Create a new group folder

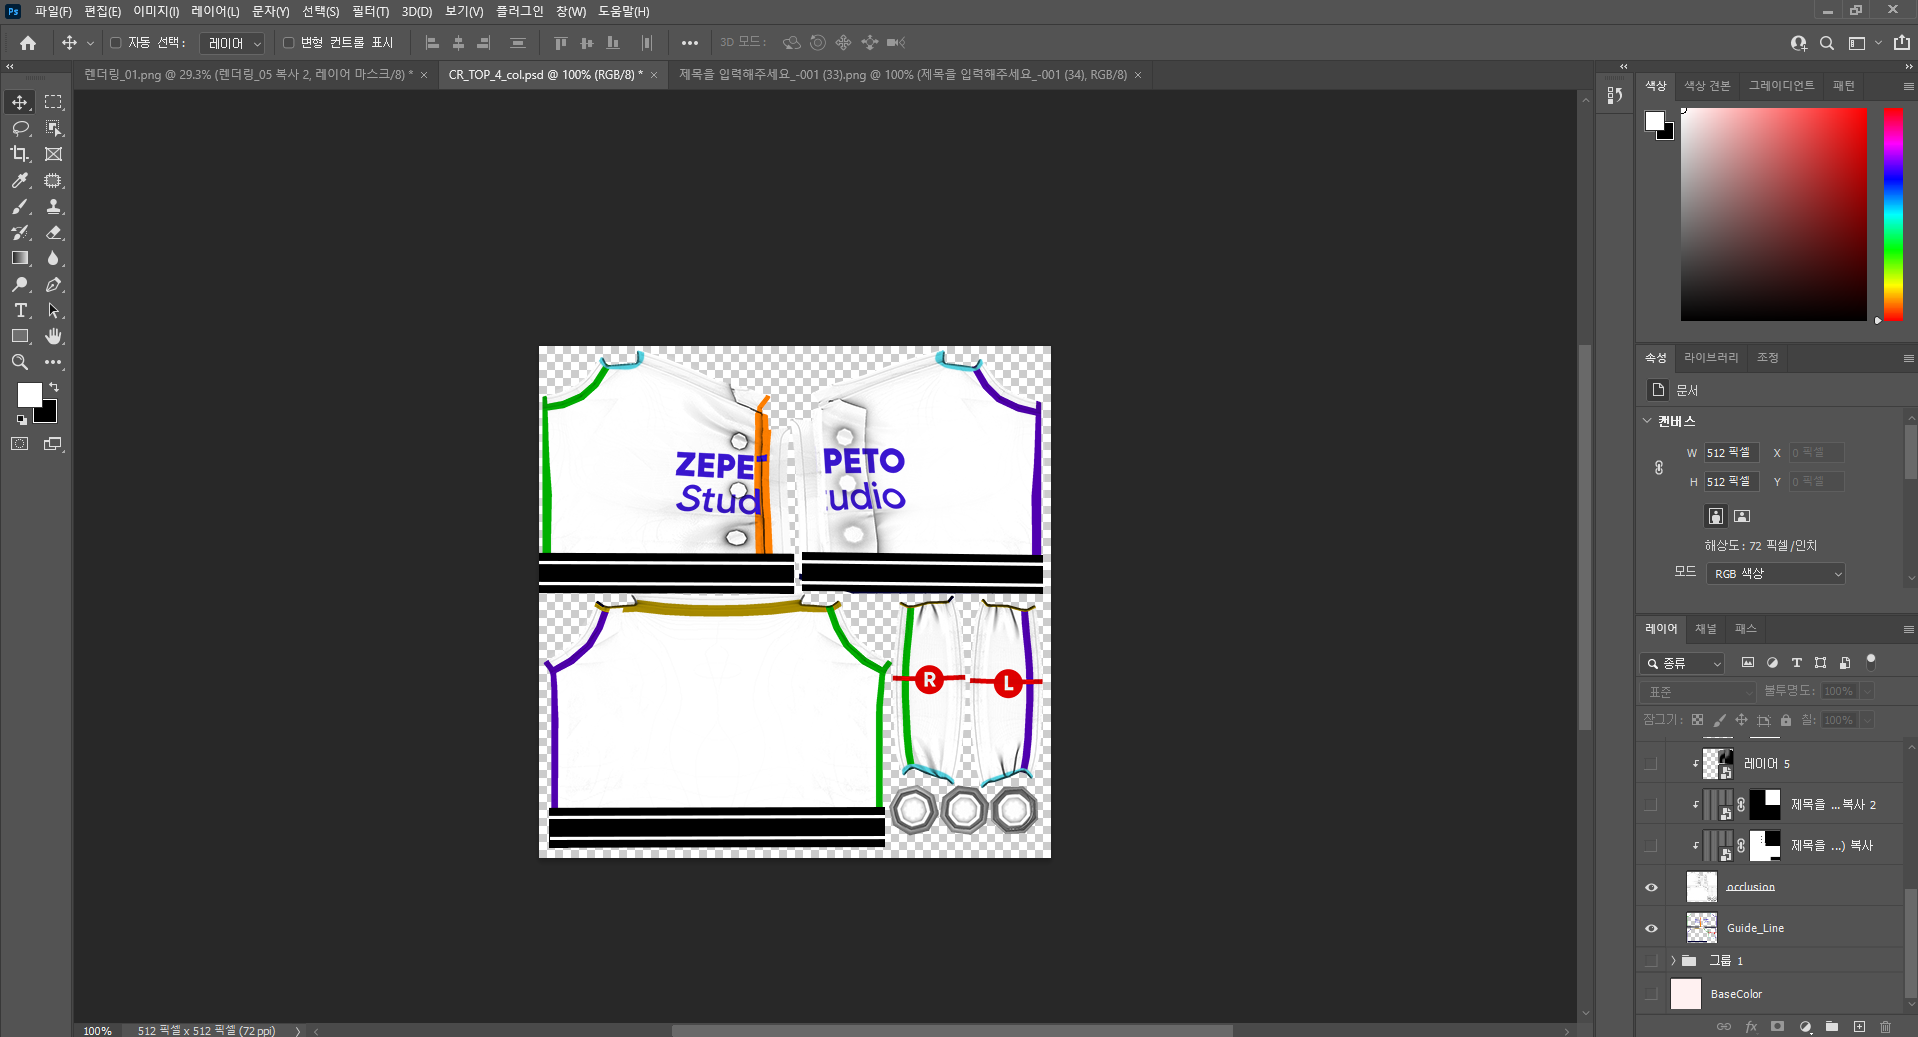(x=1832, y=1026)
